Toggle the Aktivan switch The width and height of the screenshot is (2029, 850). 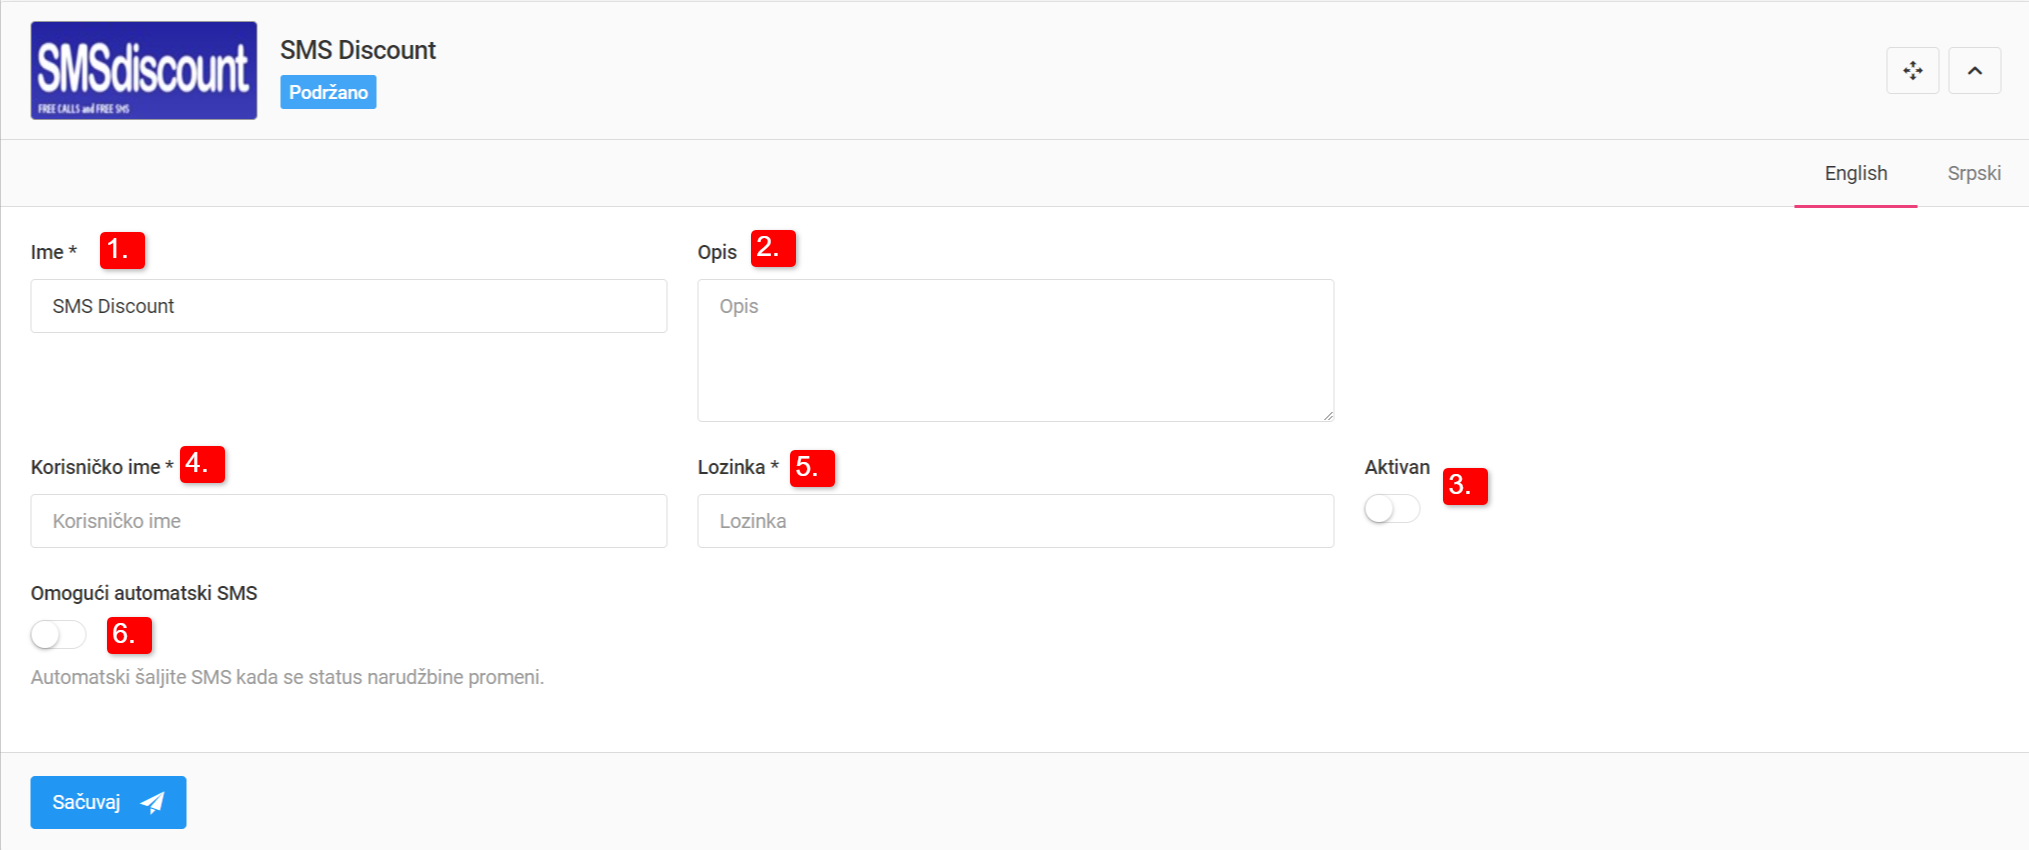pyautogui.click(x=1391, y=509)
